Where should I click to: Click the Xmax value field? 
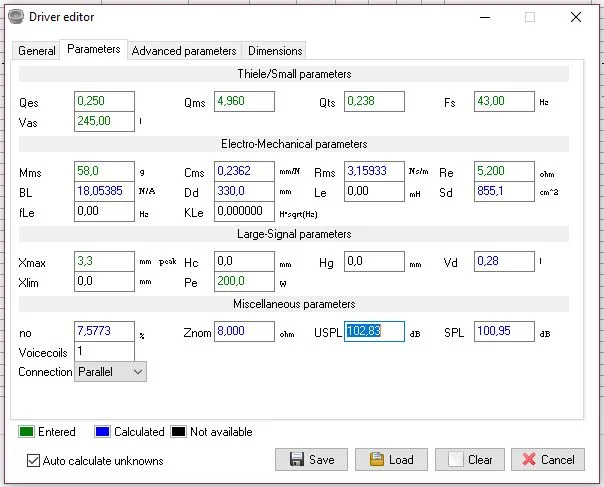(104, 262)
